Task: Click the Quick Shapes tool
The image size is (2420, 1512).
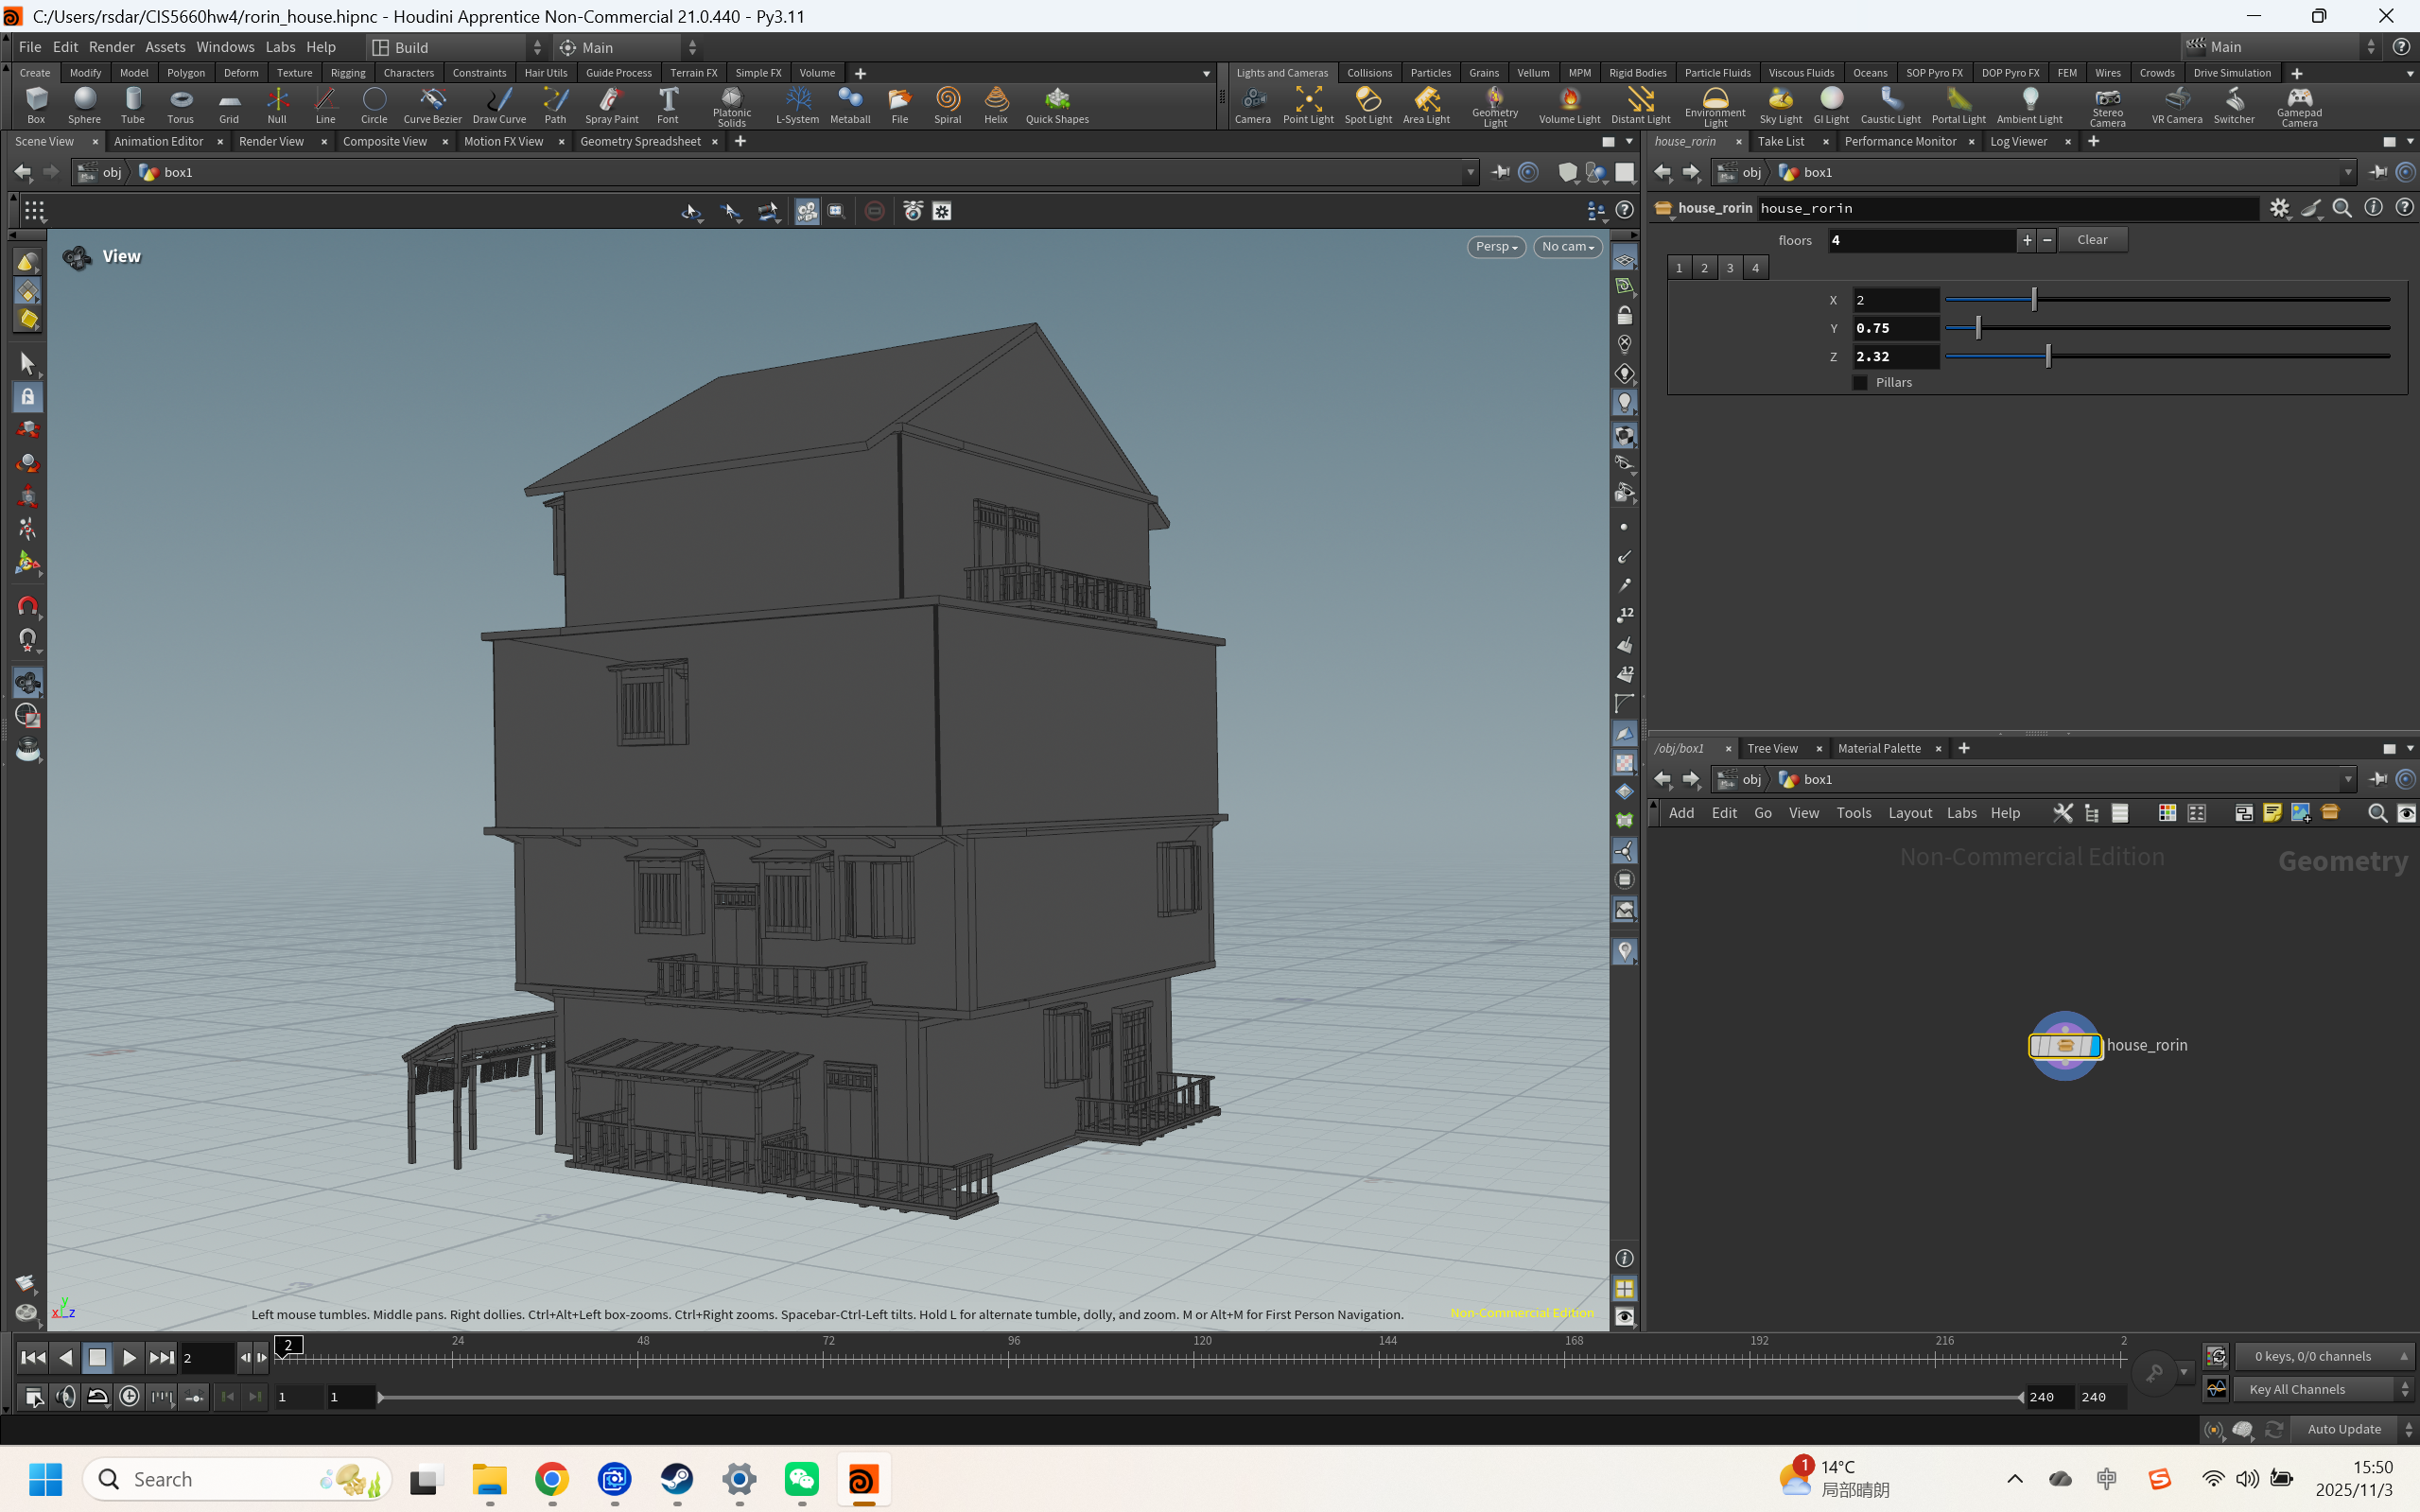Action: (1057, 105)
